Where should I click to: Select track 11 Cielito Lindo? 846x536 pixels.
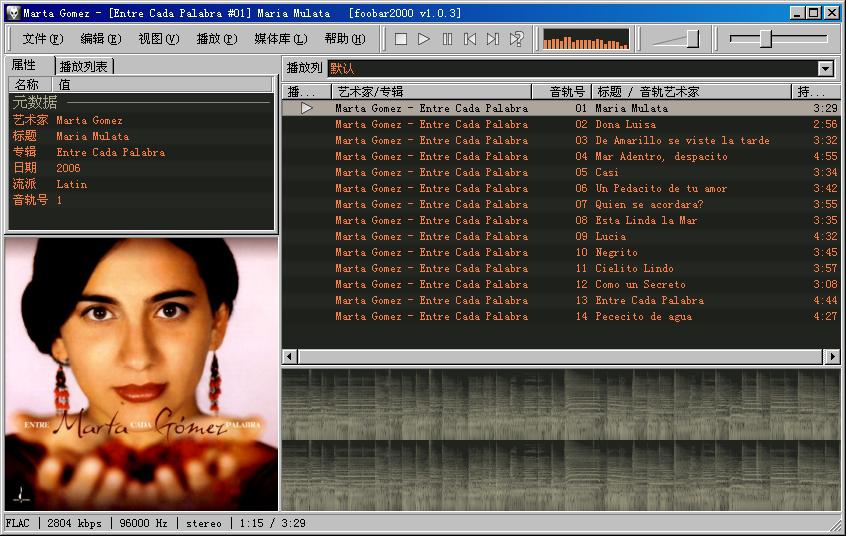pyautogui.click(x=561, y=268)
